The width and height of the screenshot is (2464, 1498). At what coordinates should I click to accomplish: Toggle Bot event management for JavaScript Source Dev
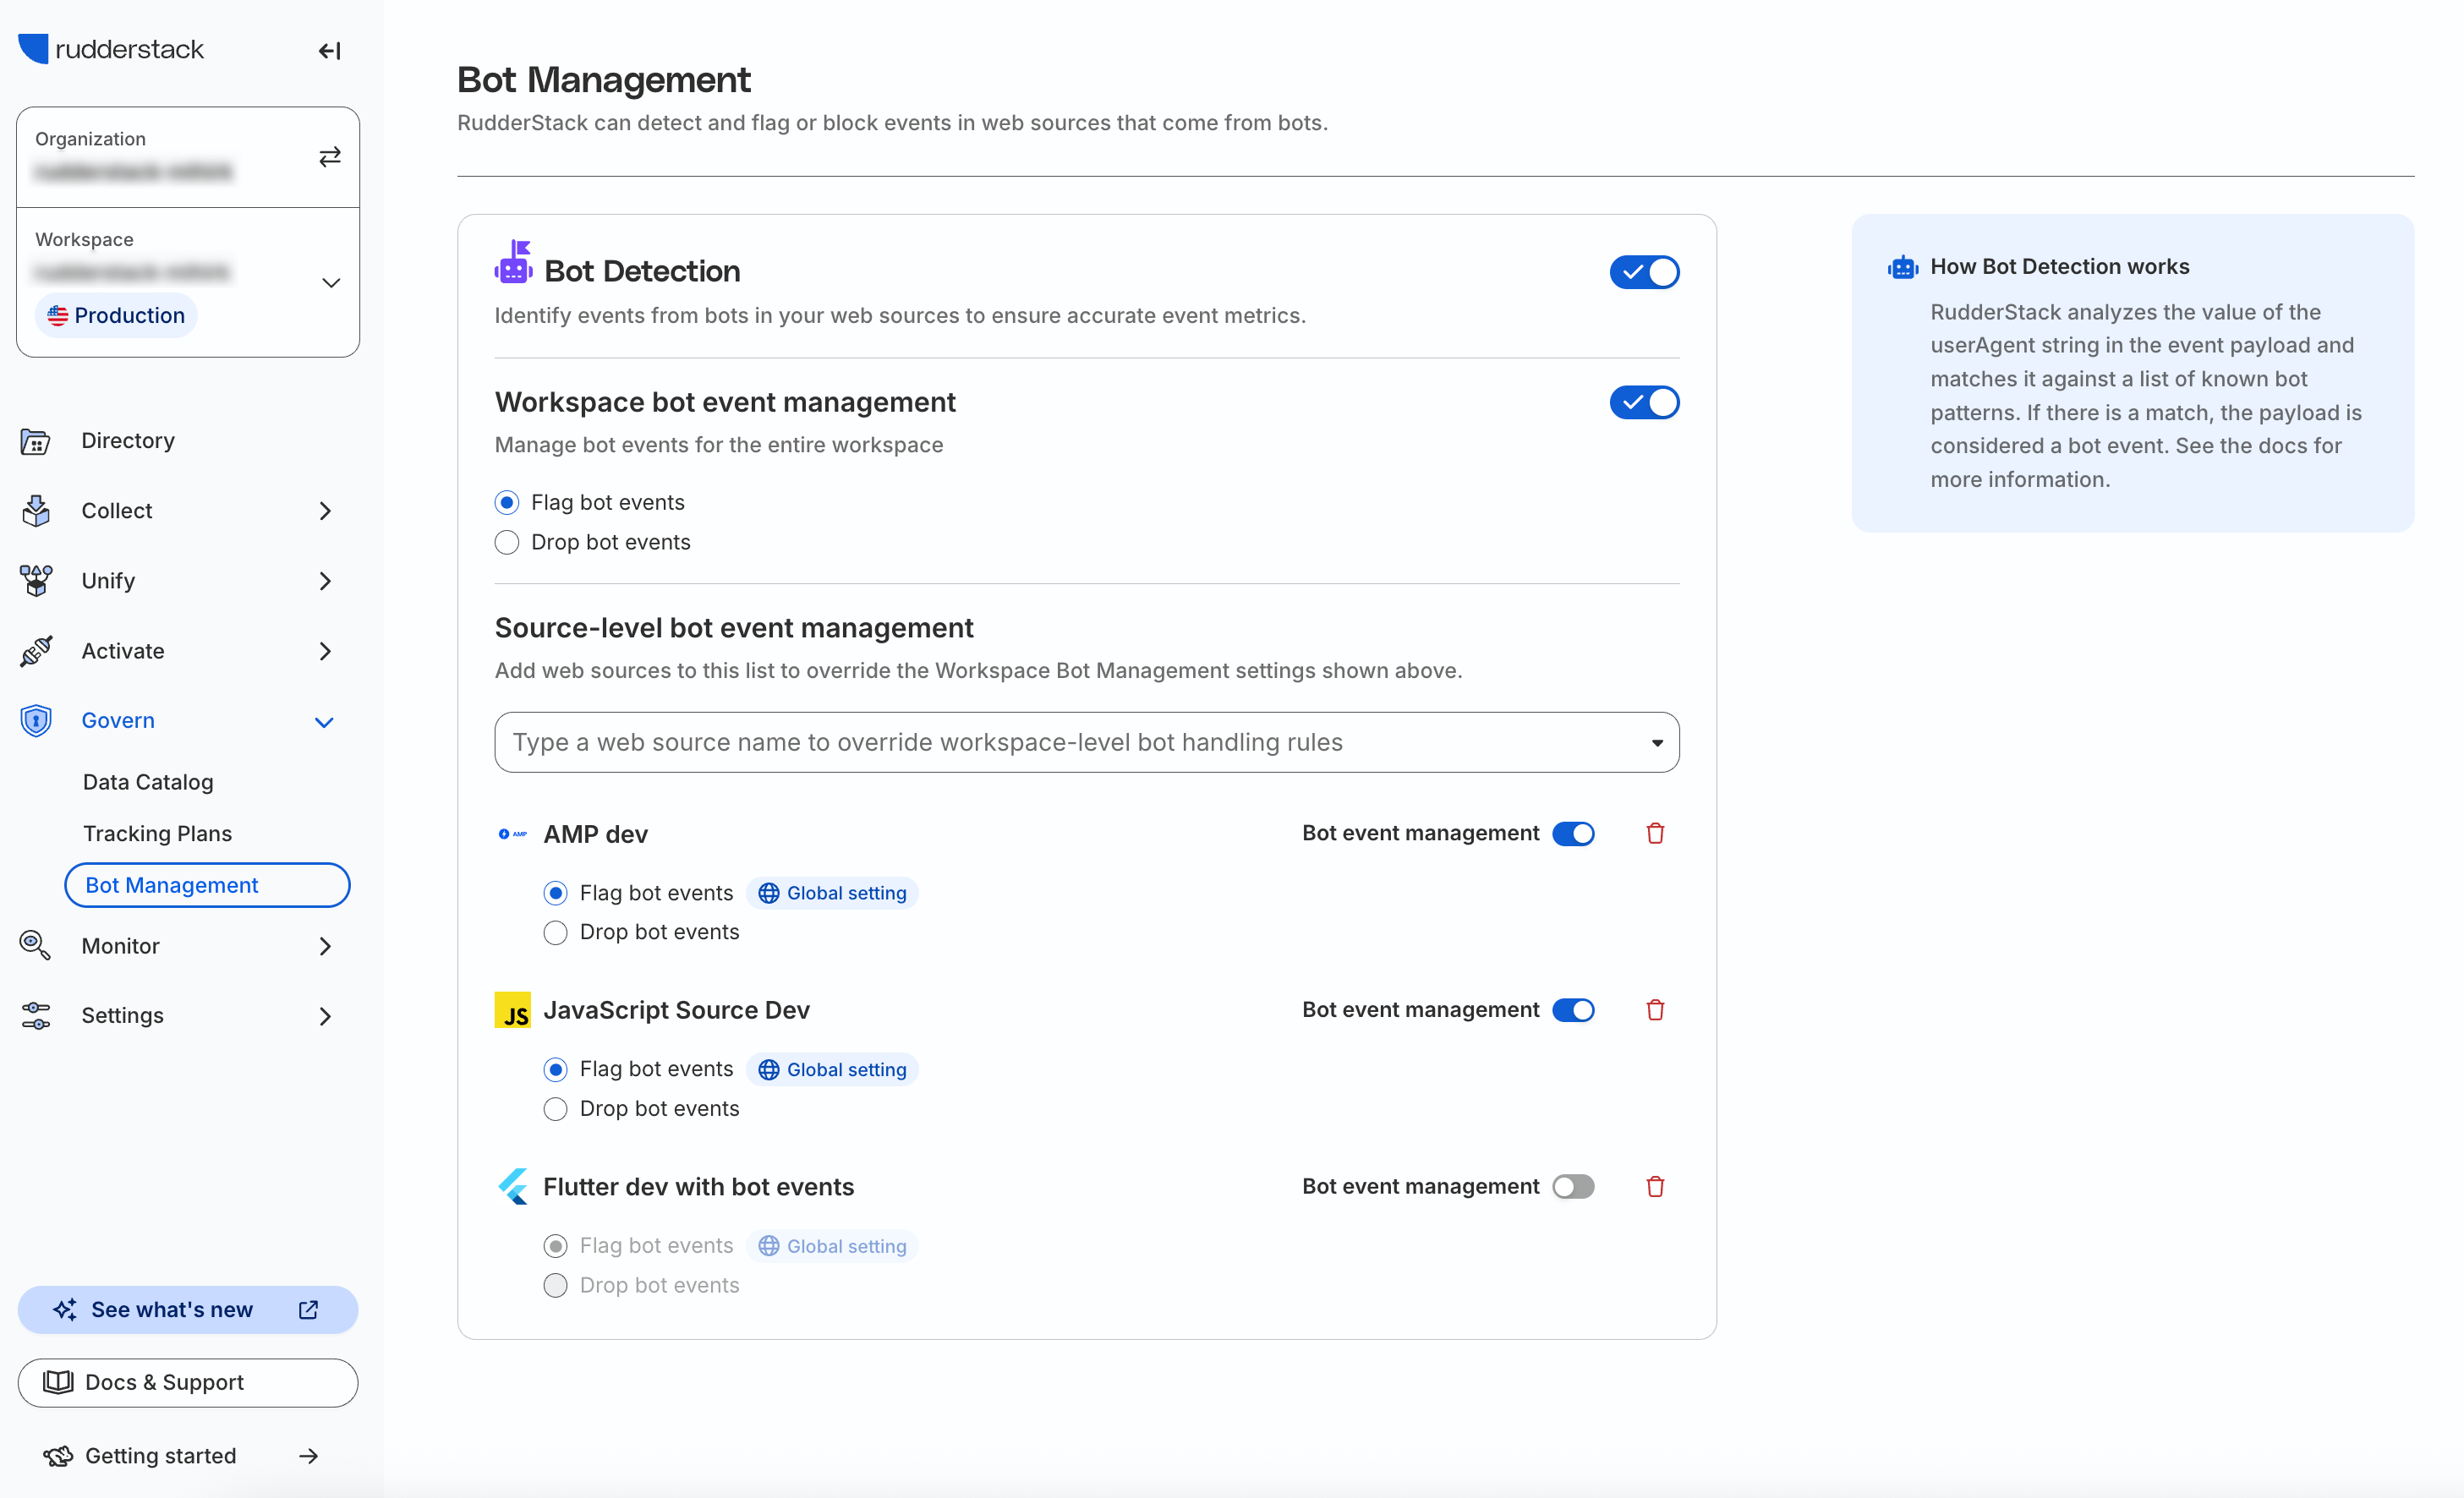click(1573, 1010)
